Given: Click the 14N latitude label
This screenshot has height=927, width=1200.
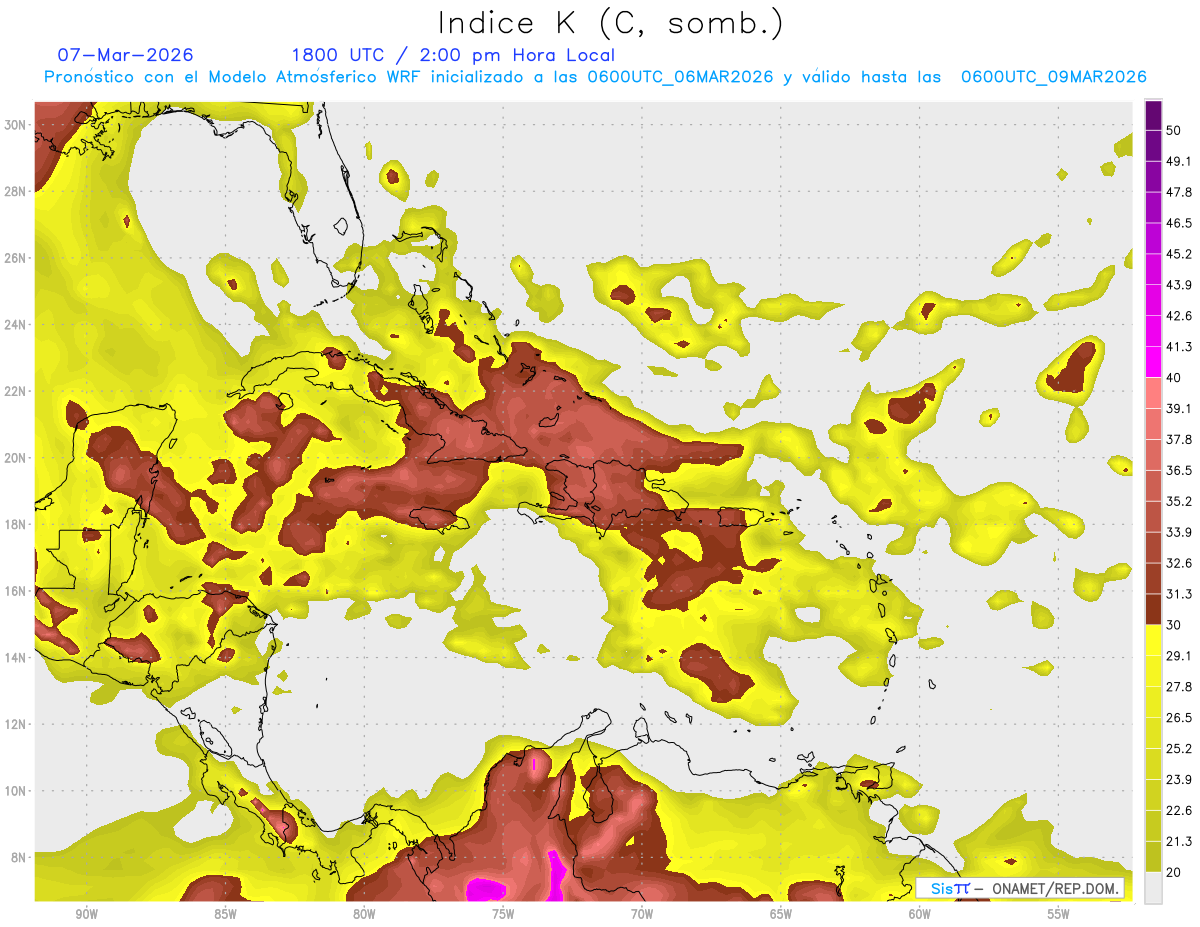Looking at the screenshot, I should tap(16, 657).
